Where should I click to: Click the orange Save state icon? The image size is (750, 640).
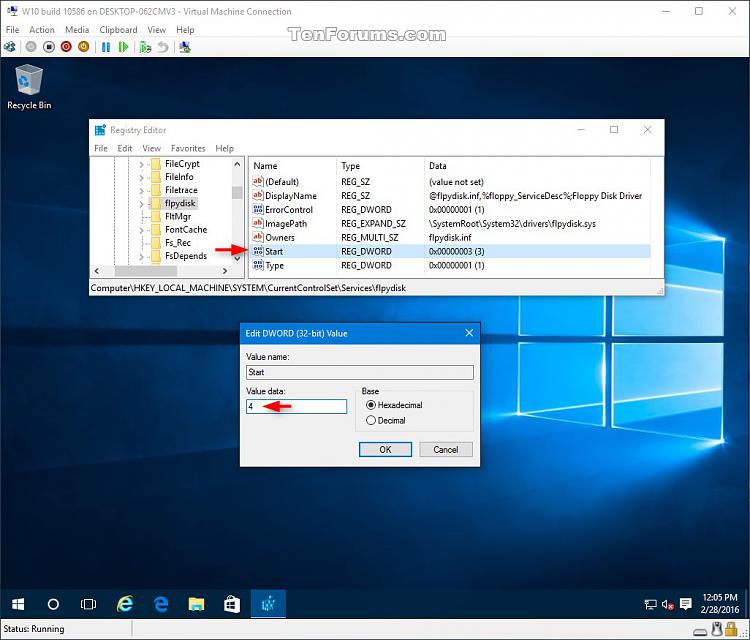point(84,47)
